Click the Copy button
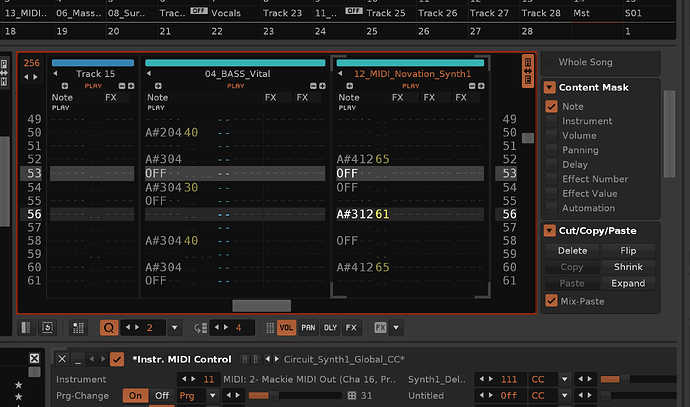 tap(572, 267)
